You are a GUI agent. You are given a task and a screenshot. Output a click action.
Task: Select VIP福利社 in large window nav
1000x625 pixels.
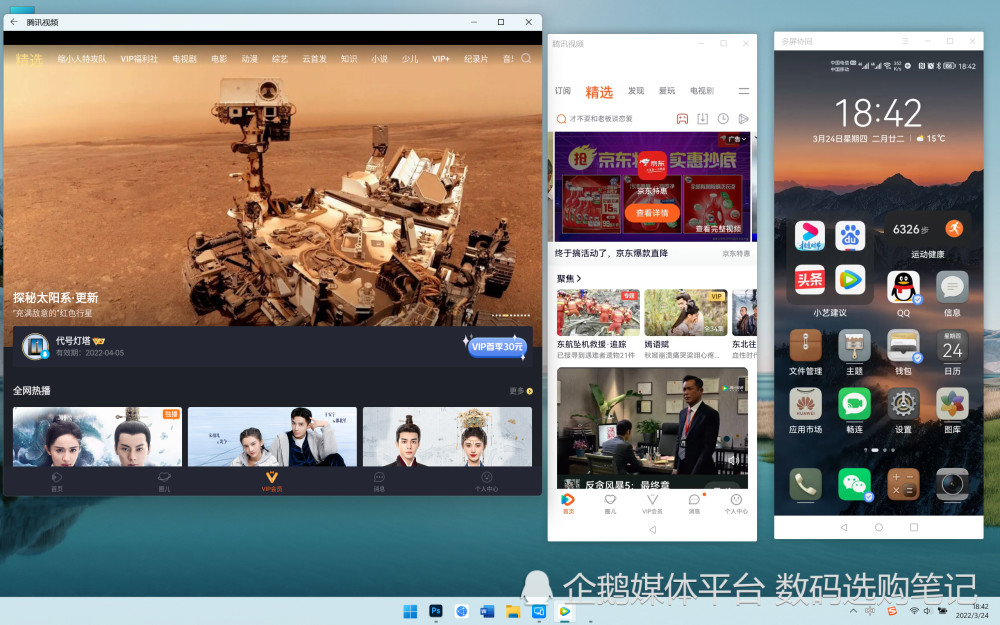pyautogui.click(x=139, y=59)
